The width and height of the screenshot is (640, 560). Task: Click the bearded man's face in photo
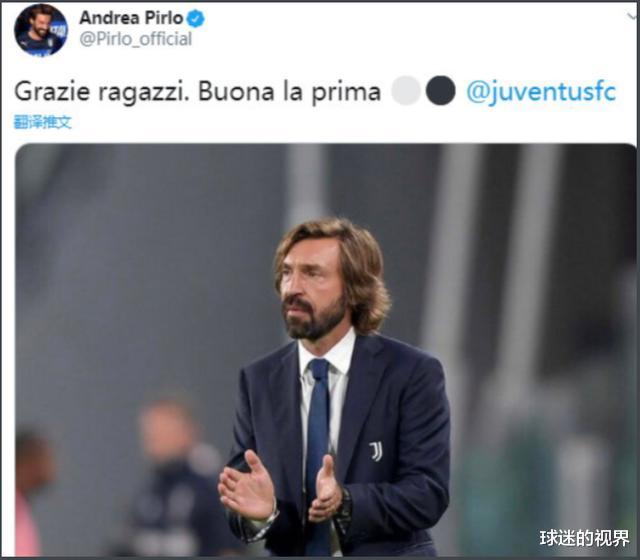point(311,288)
